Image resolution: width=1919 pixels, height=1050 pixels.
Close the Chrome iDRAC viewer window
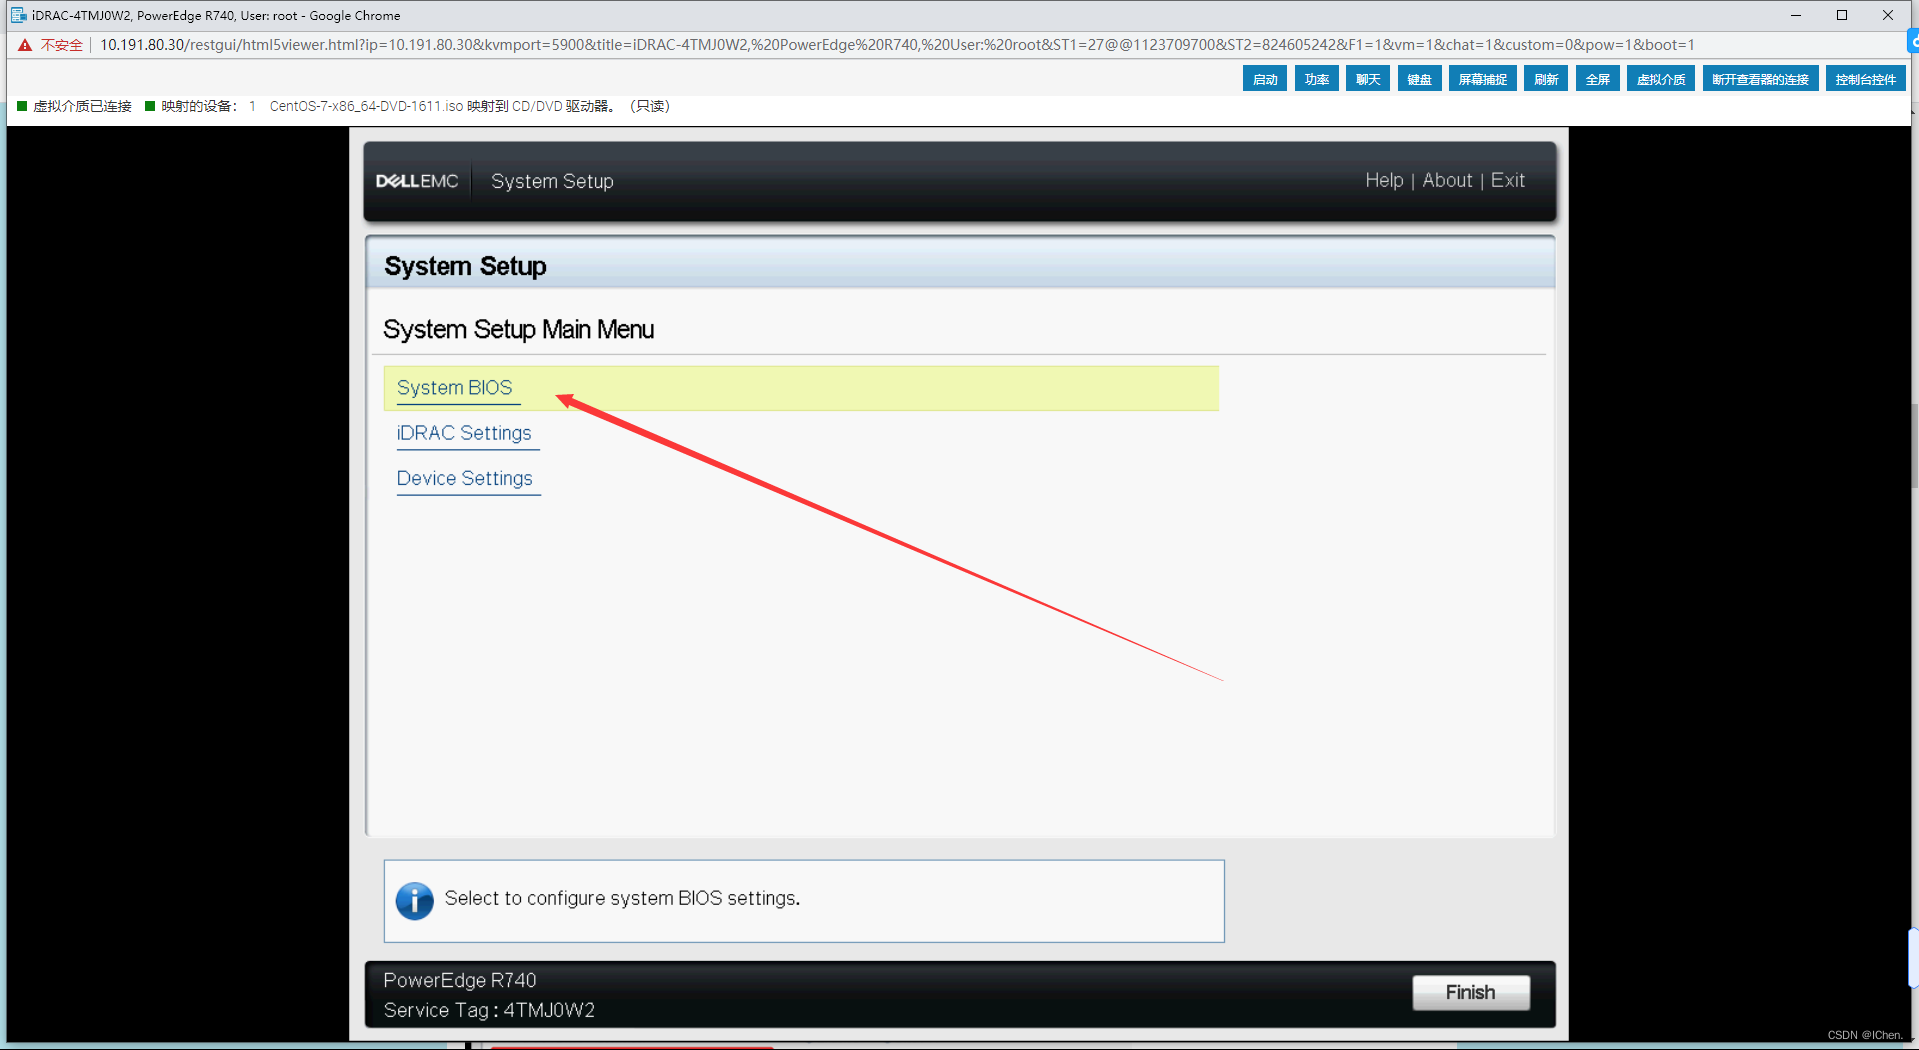coord(1888,15)
